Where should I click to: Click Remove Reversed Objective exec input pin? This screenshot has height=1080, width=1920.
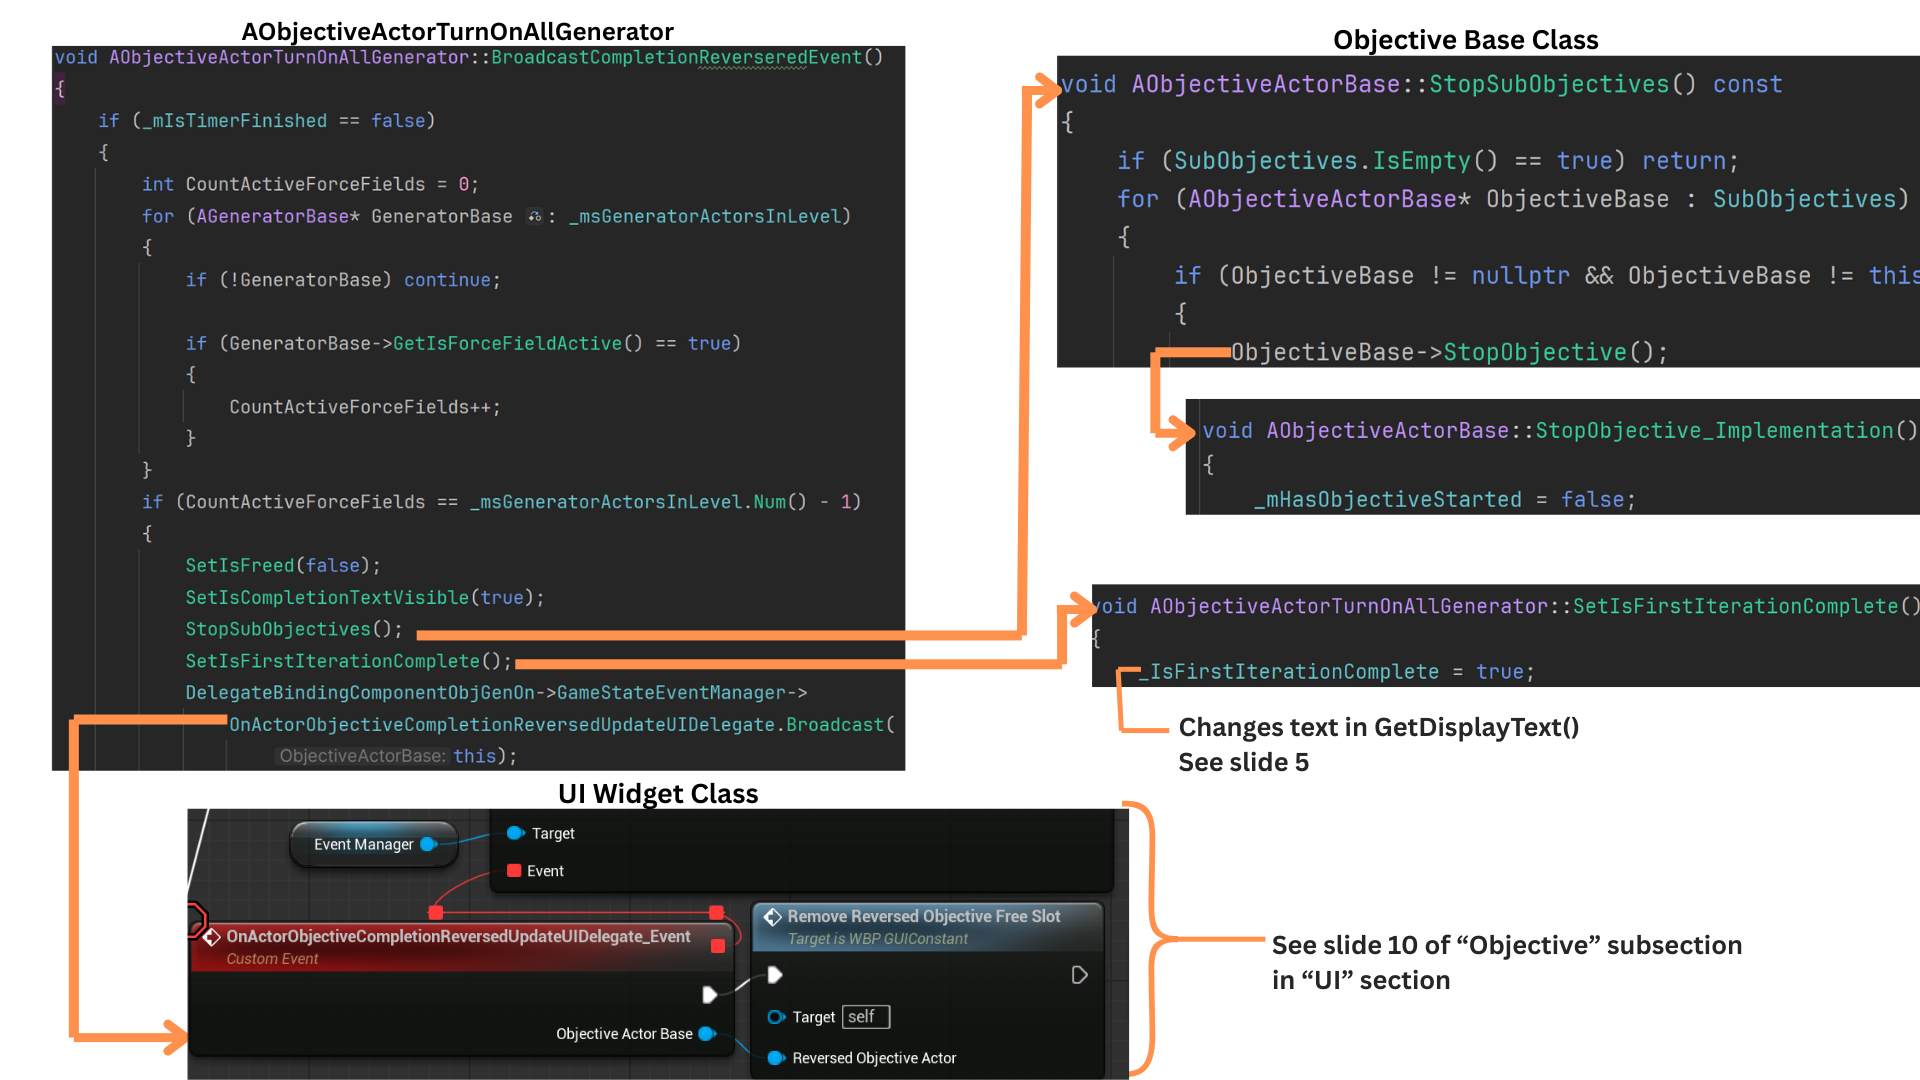pyautogui.click(x=774, y=975)
